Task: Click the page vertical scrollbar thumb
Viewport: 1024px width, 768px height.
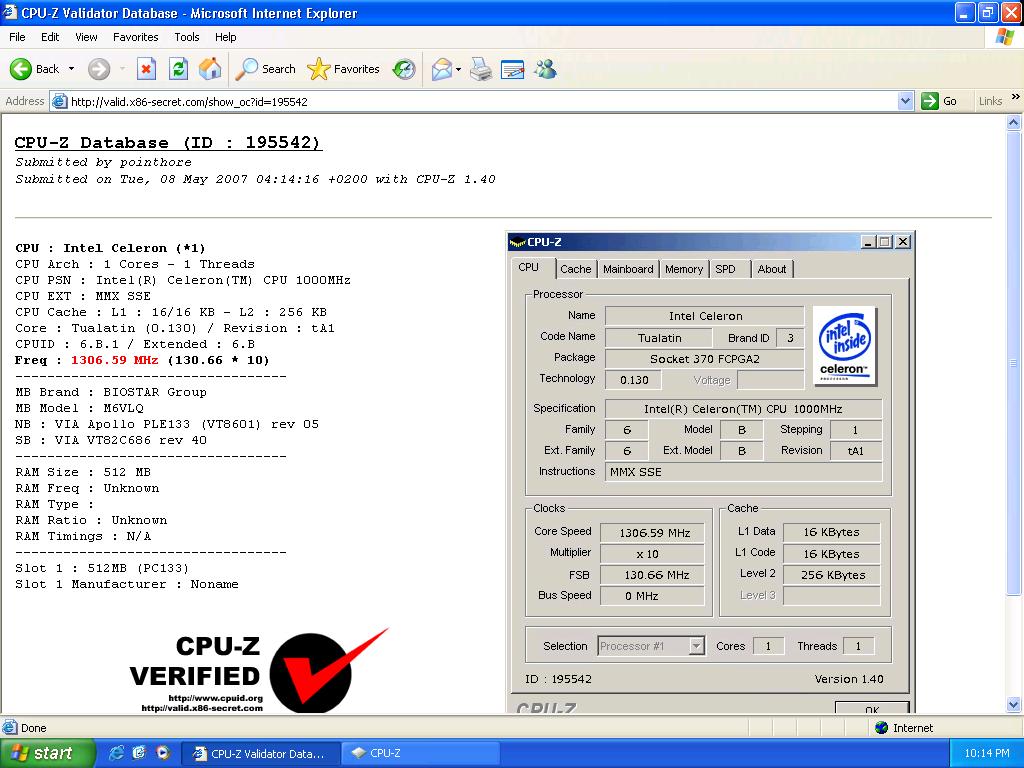Action: tap(1014, 363)
